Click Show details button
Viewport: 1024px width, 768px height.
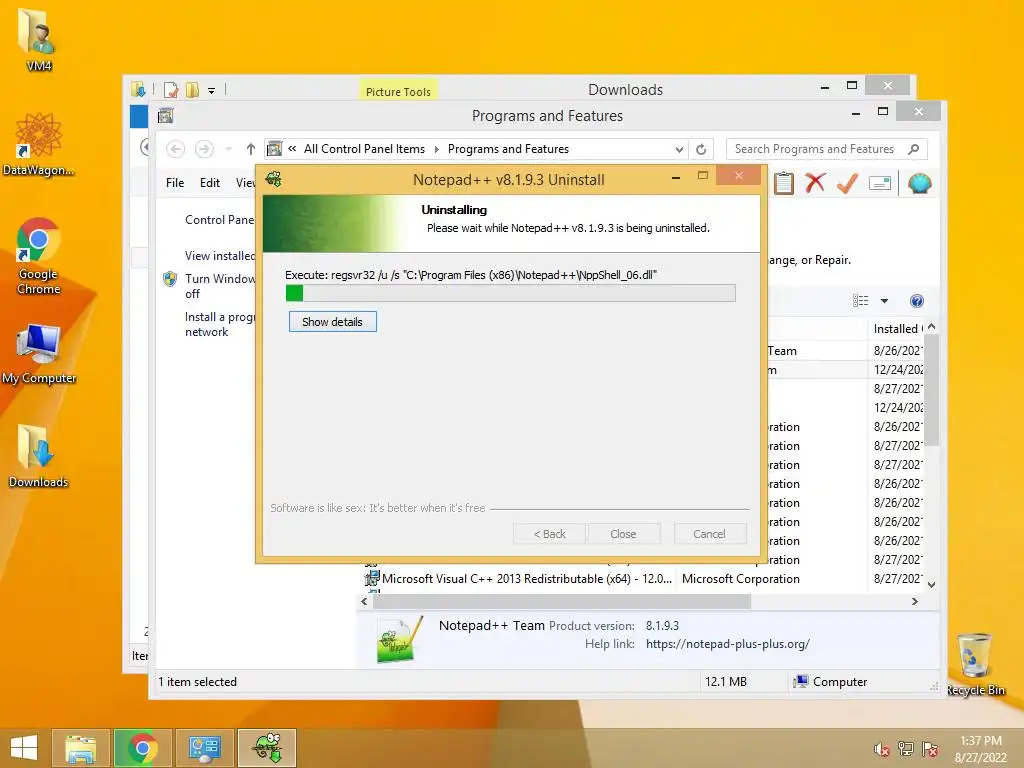coord(332,322)
